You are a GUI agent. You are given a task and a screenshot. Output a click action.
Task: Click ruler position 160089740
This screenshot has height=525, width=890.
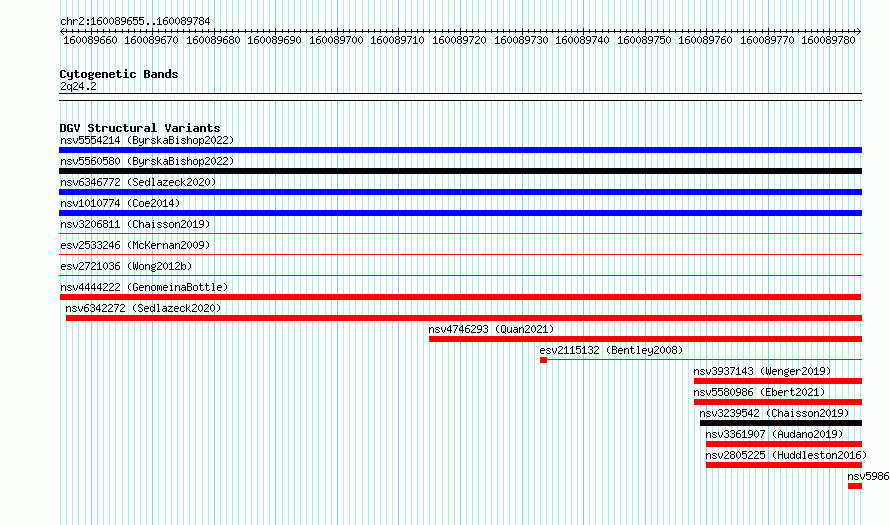[x=582, y=40]
